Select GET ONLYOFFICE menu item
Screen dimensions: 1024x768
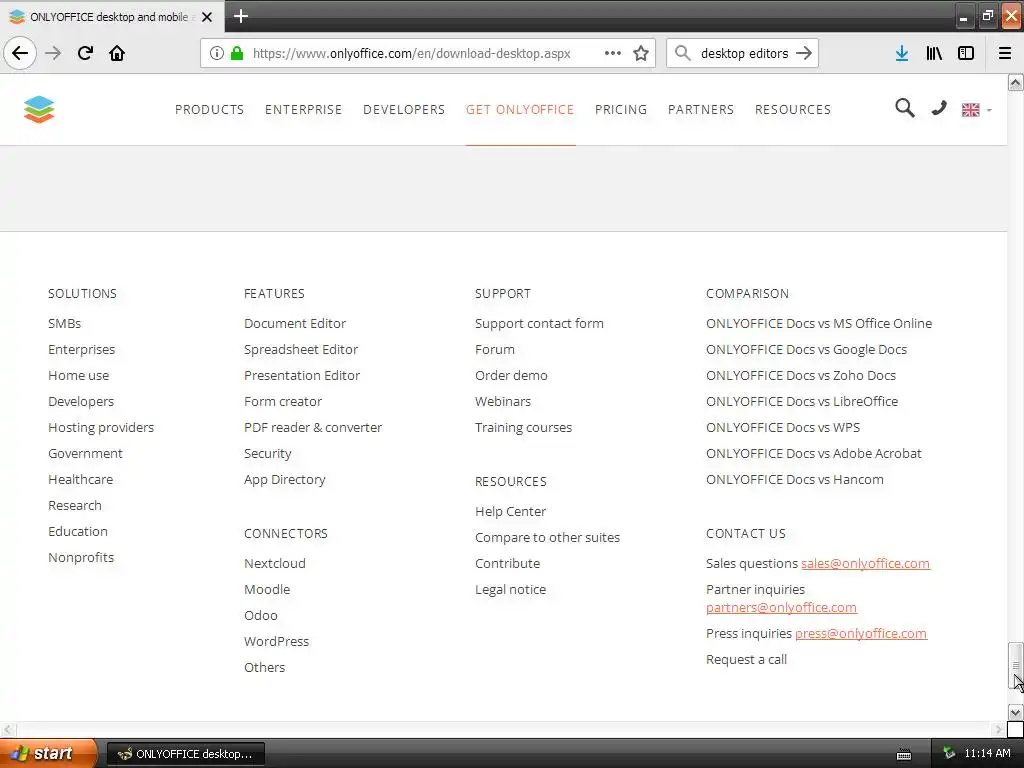coord(520,110)
